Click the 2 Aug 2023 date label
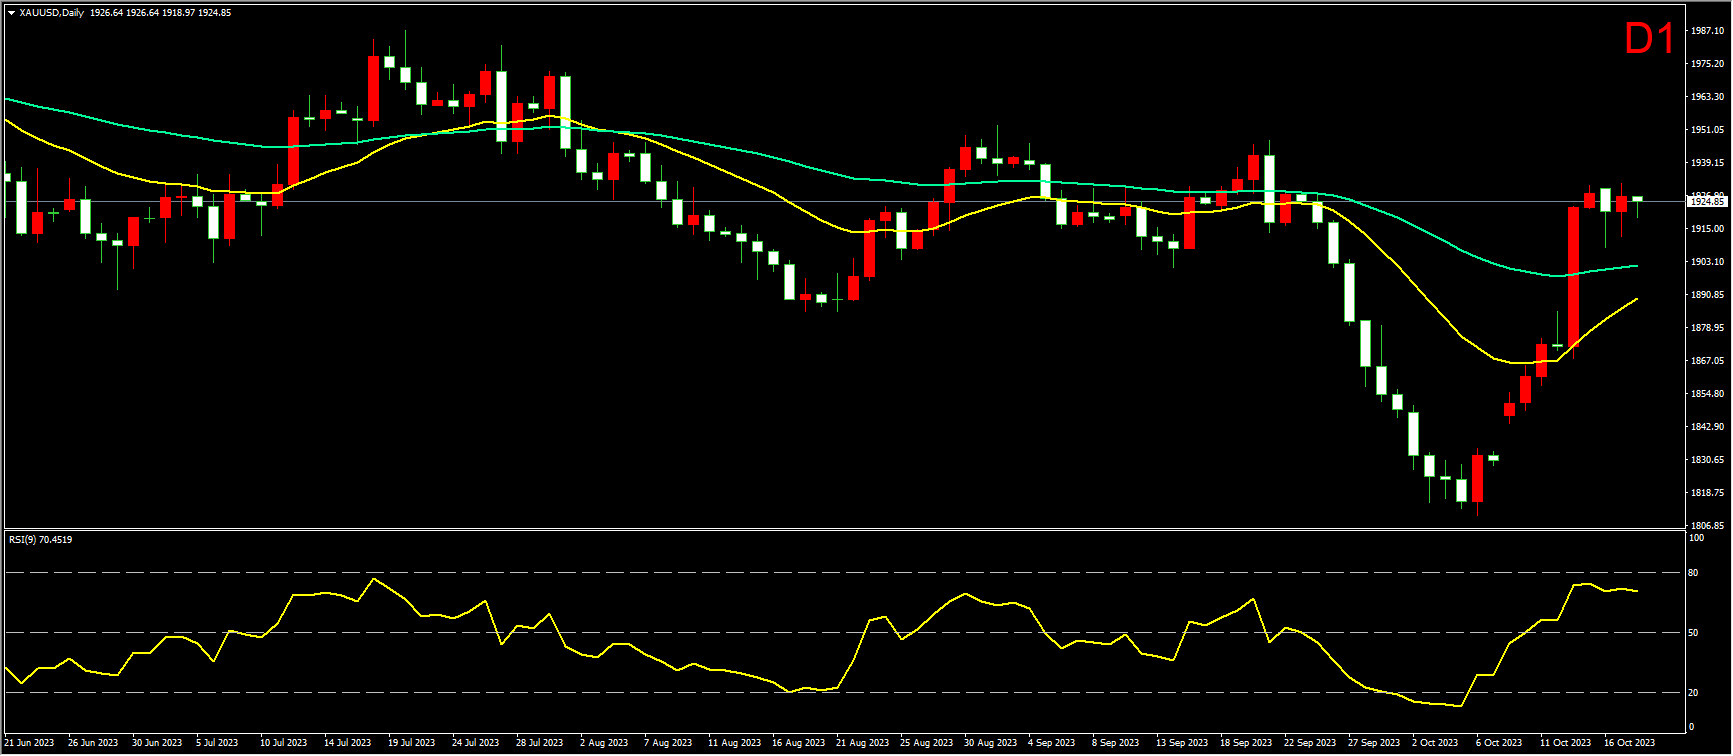The height and width of the screenshot is (756, 1733). tap(604, 743)
